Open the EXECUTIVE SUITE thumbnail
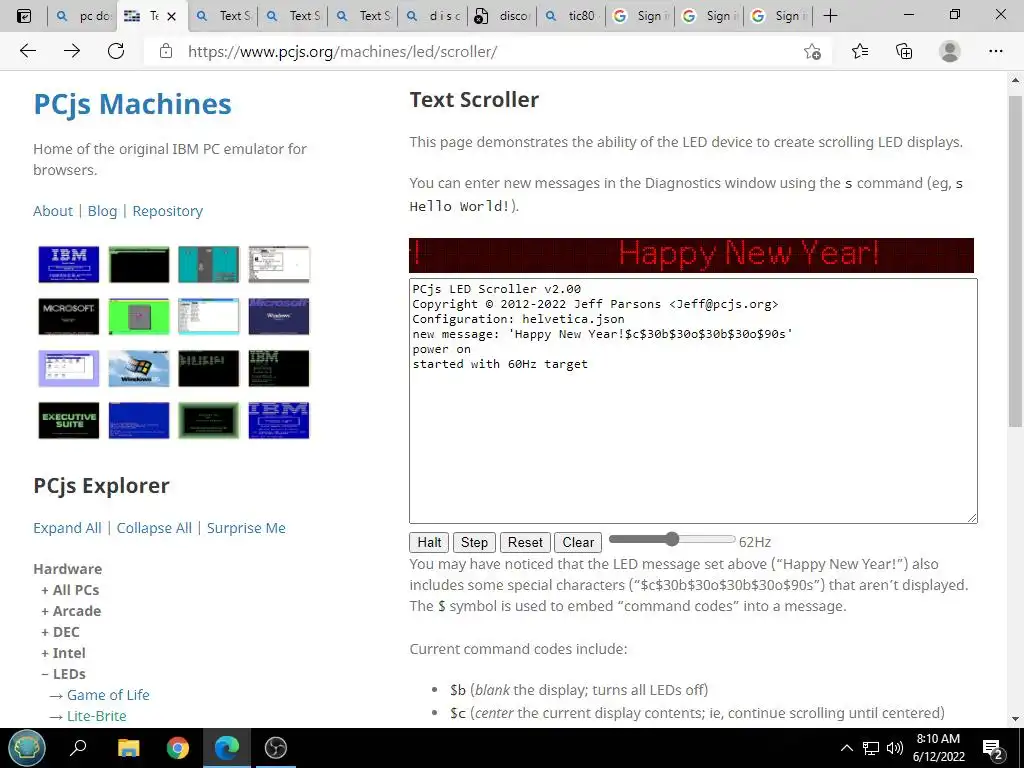Viewport: 1024px width, 768px height. tap(69, 421)
